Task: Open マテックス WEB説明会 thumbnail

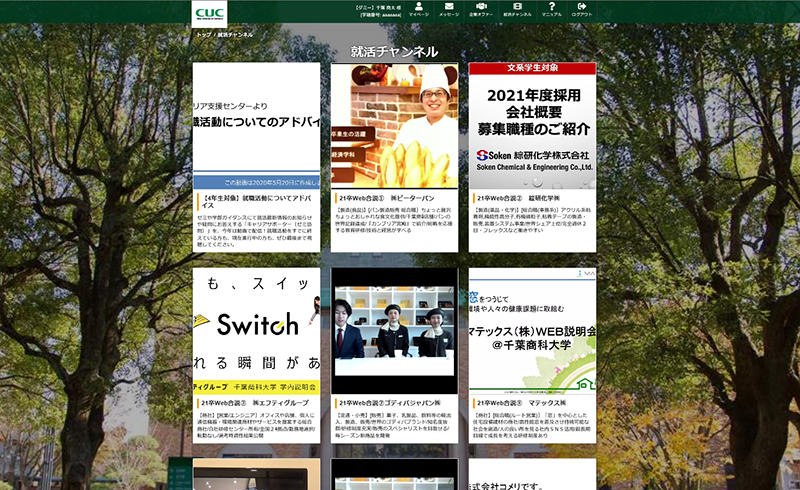Action: pyautogui.click(x=532, y=330)
